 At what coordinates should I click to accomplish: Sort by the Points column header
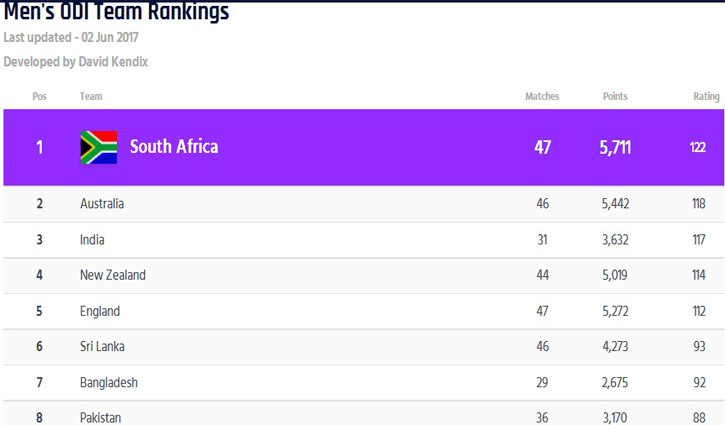pos(615,96)
